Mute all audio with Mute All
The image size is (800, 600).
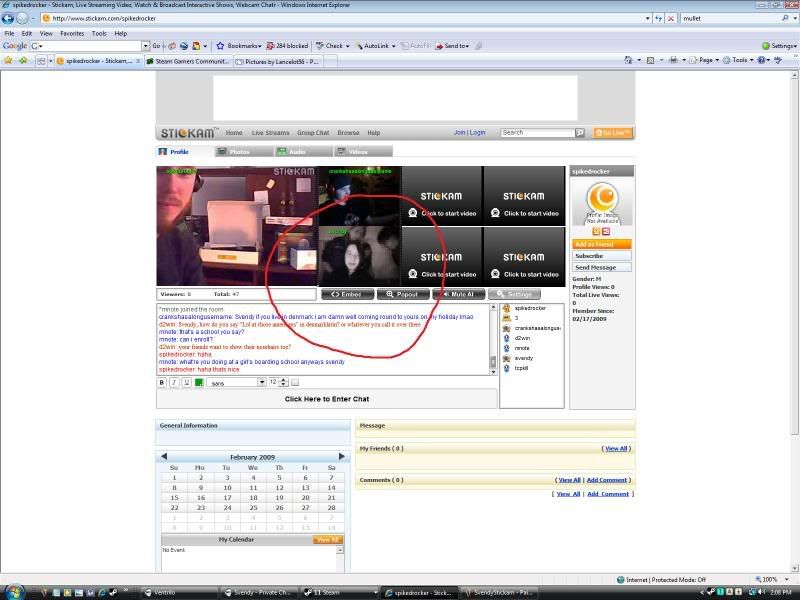458,294
